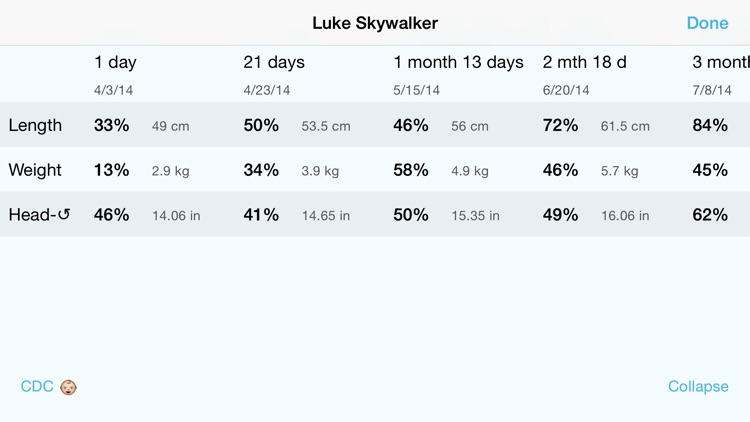Viewport: 750px width, 422px height.
Task: Switch the CDC growth standard
Action: click(x=37, y=386)
